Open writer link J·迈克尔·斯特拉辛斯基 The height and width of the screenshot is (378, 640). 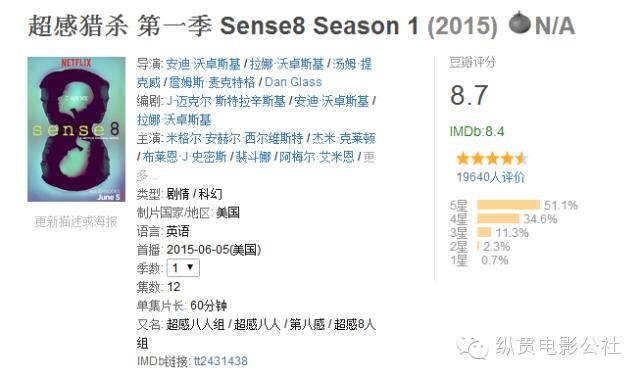226,101
